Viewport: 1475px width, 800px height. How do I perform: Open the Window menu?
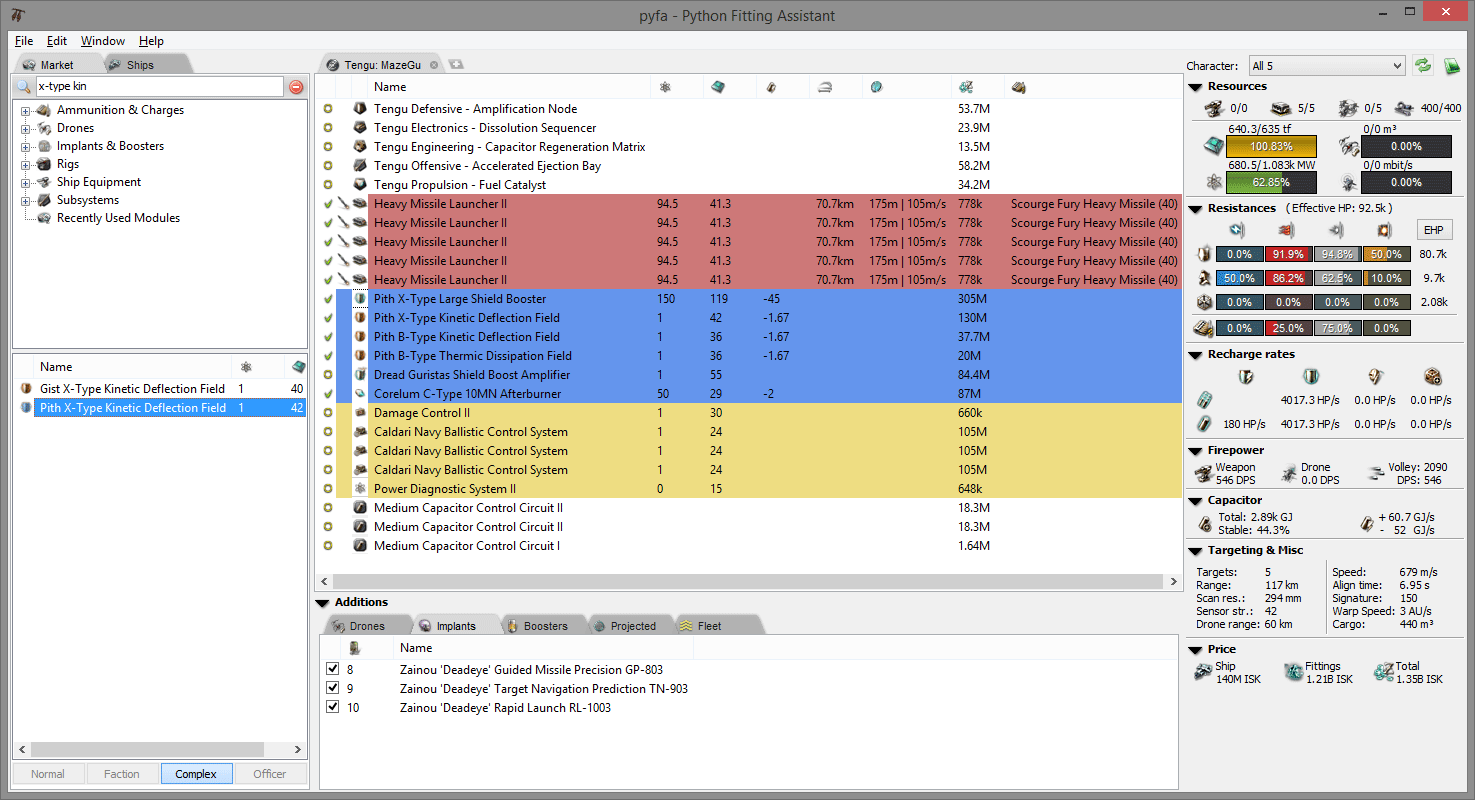tap(103, 41)
